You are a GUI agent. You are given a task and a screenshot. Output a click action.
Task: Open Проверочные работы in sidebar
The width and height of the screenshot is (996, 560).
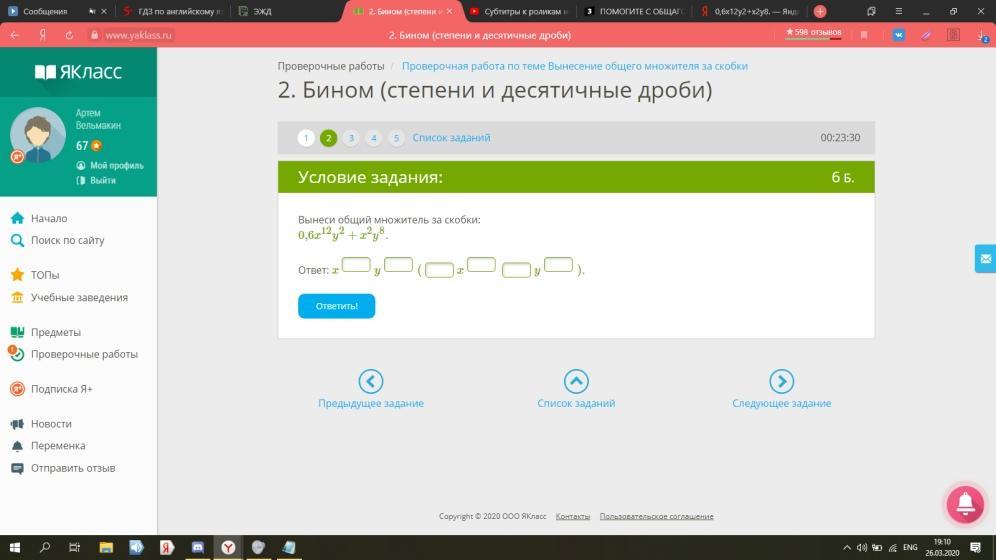(84, 354)
